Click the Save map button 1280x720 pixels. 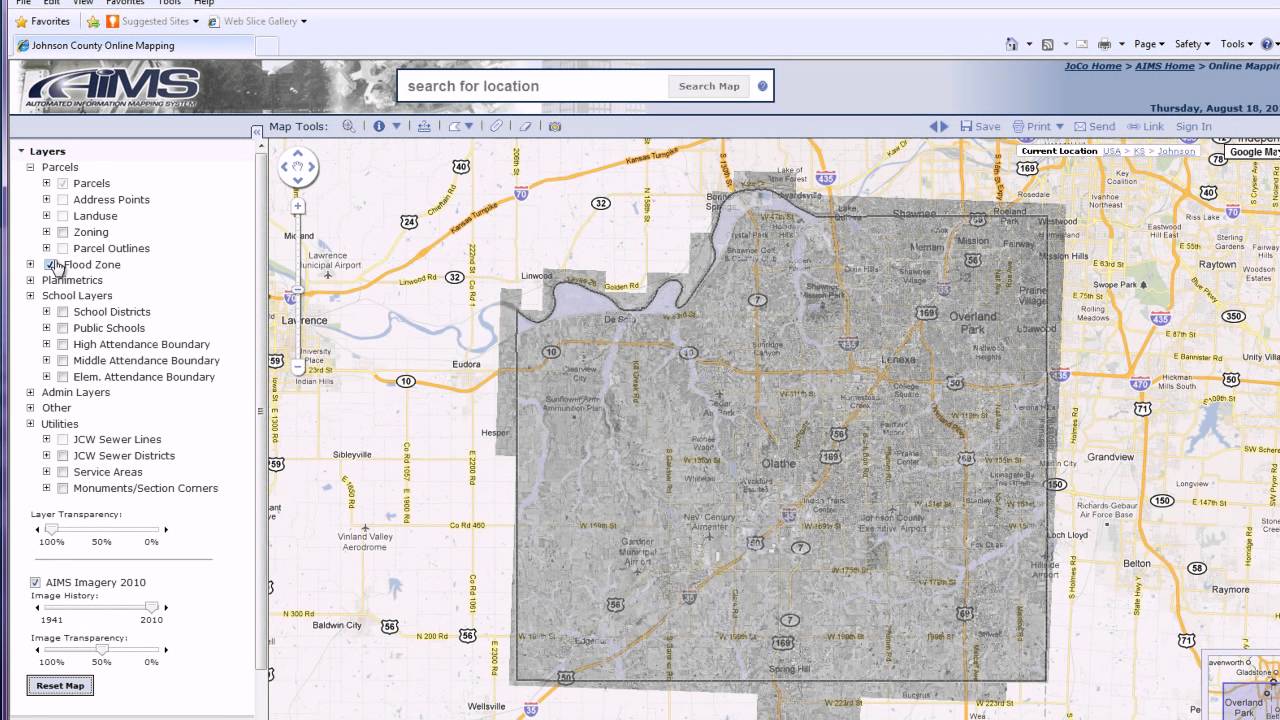click(980, 126)
